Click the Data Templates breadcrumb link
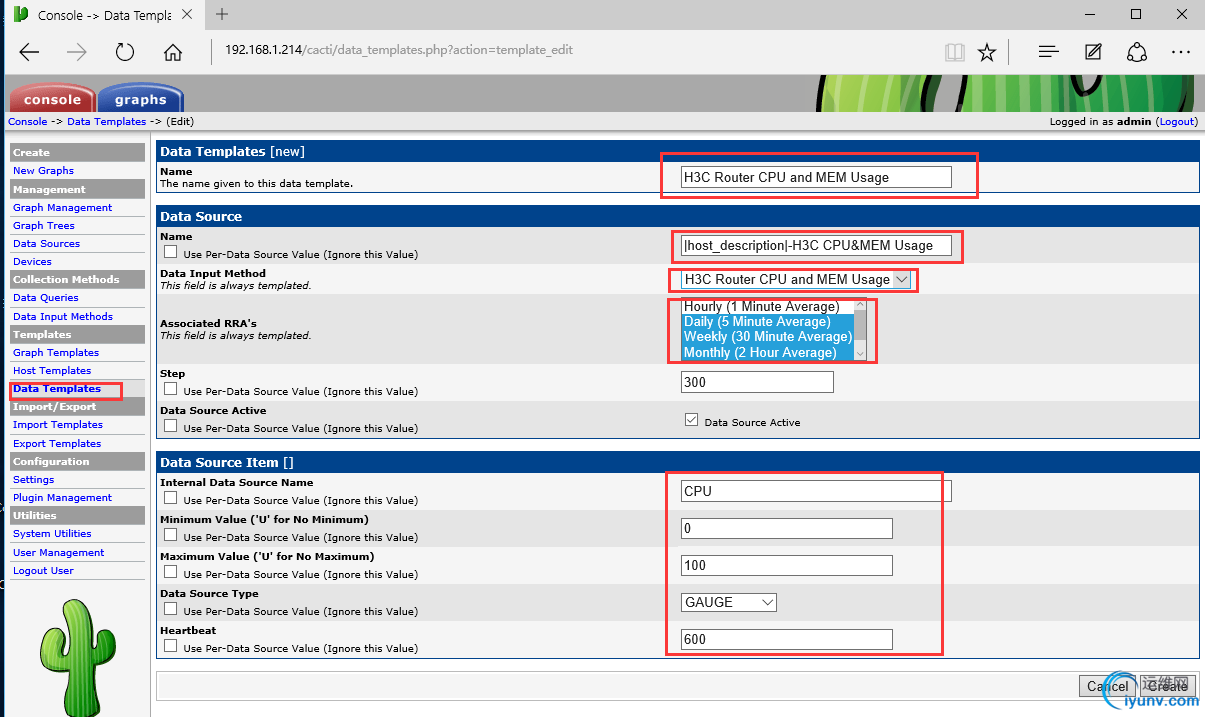Screen dimensions: 1205x717 107,121
